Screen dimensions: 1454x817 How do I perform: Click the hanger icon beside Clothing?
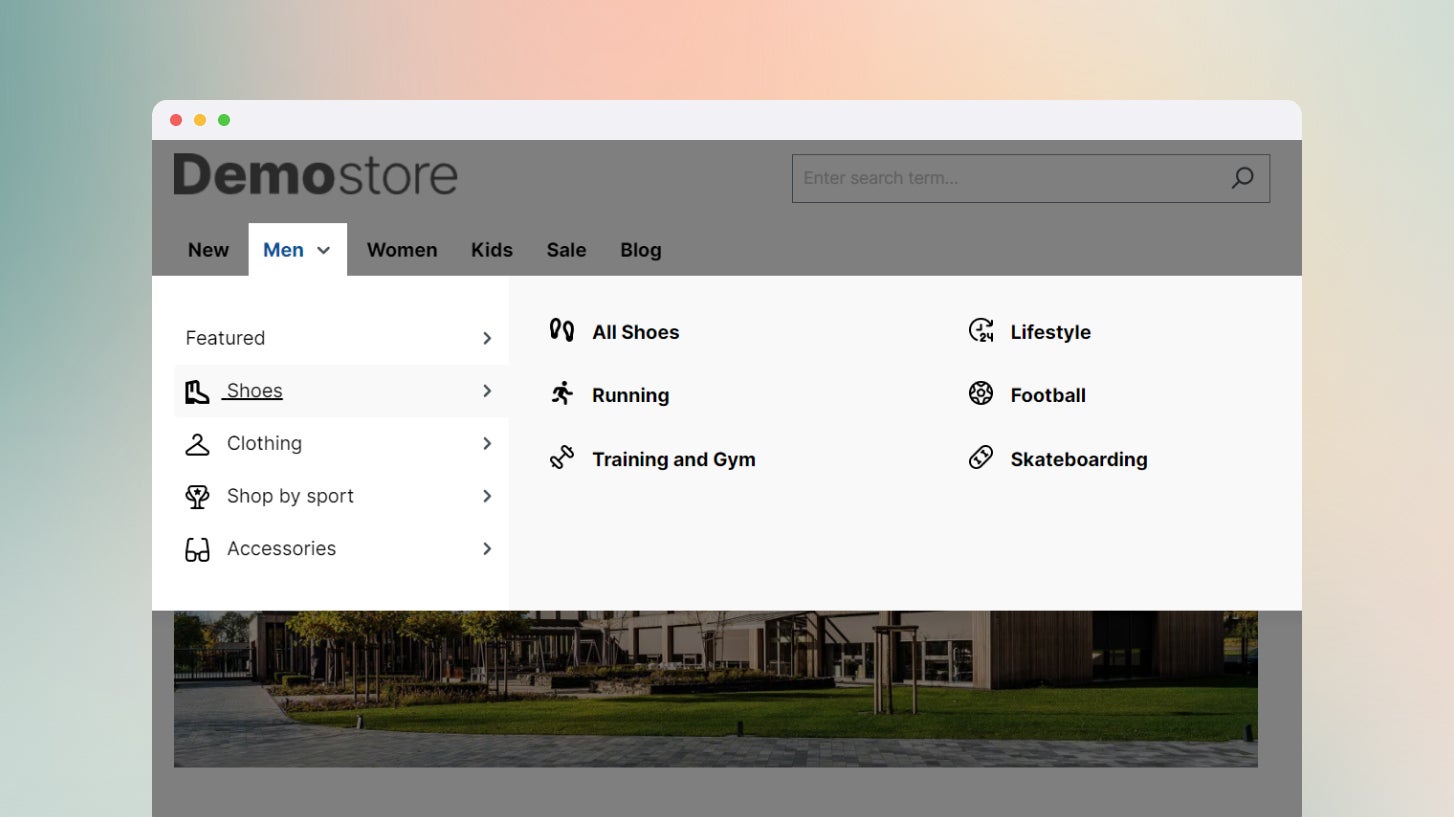point(197,444)
